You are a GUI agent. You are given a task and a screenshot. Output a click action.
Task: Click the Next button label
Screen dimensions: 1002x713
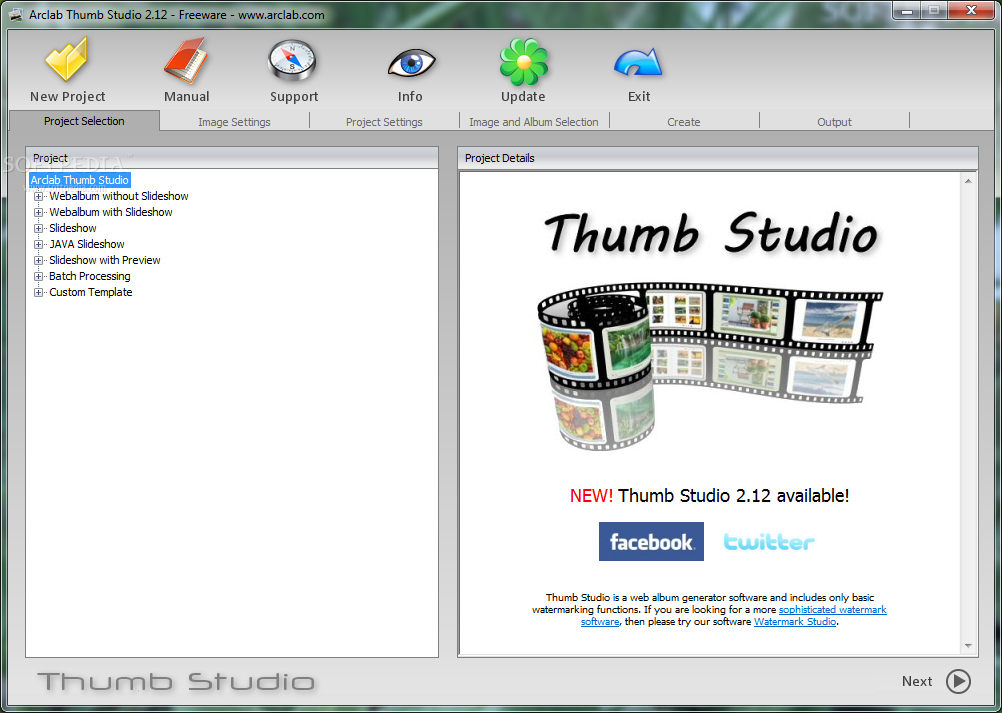(916, 681)
